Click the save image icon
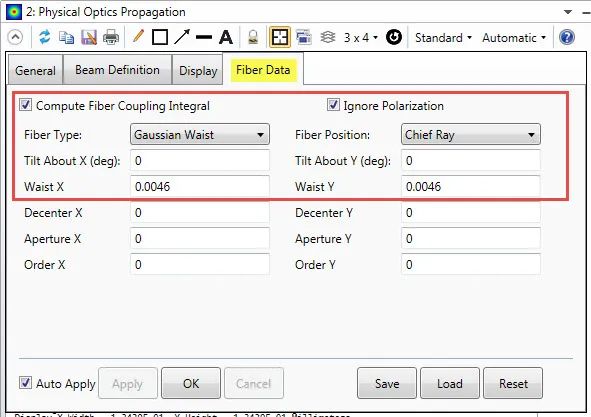 pos(89,37)
